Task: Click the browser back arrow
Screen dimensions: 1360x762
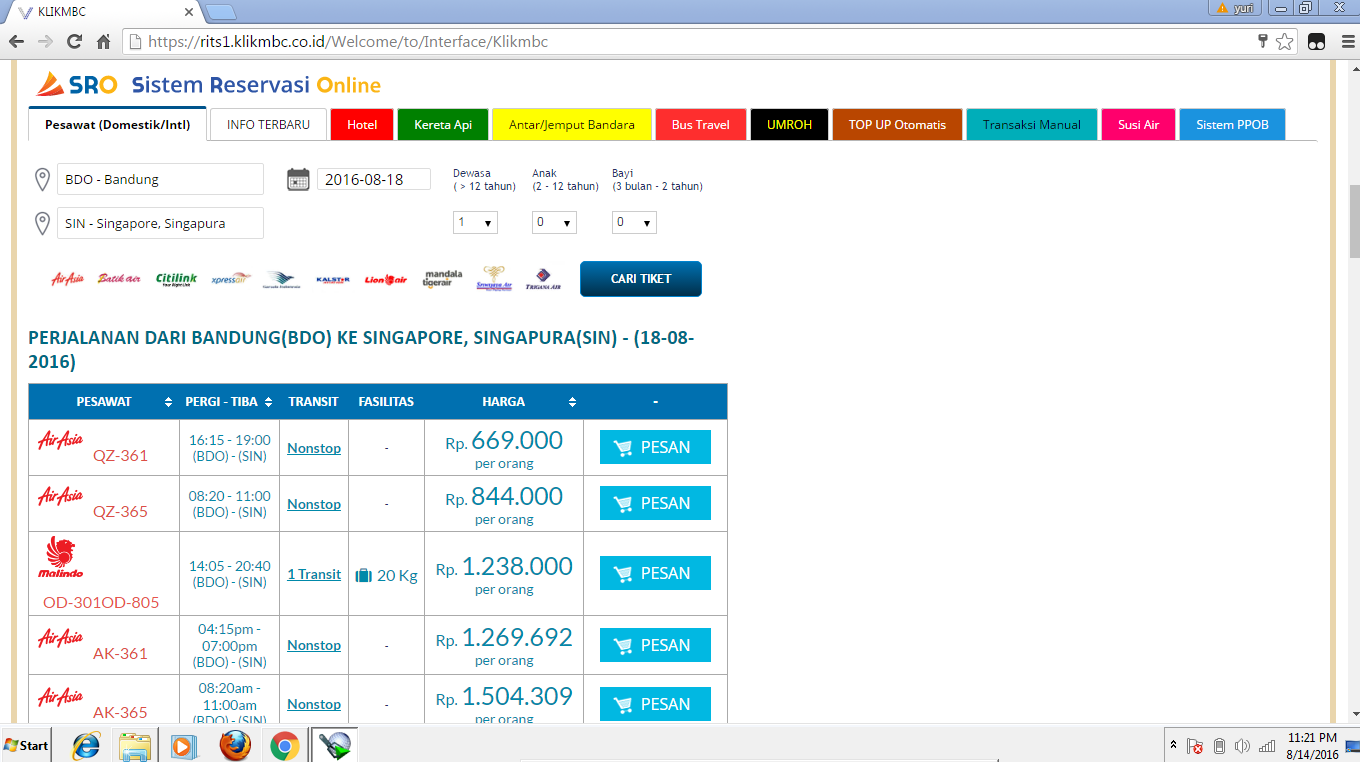Action: (x=16, y=42)
